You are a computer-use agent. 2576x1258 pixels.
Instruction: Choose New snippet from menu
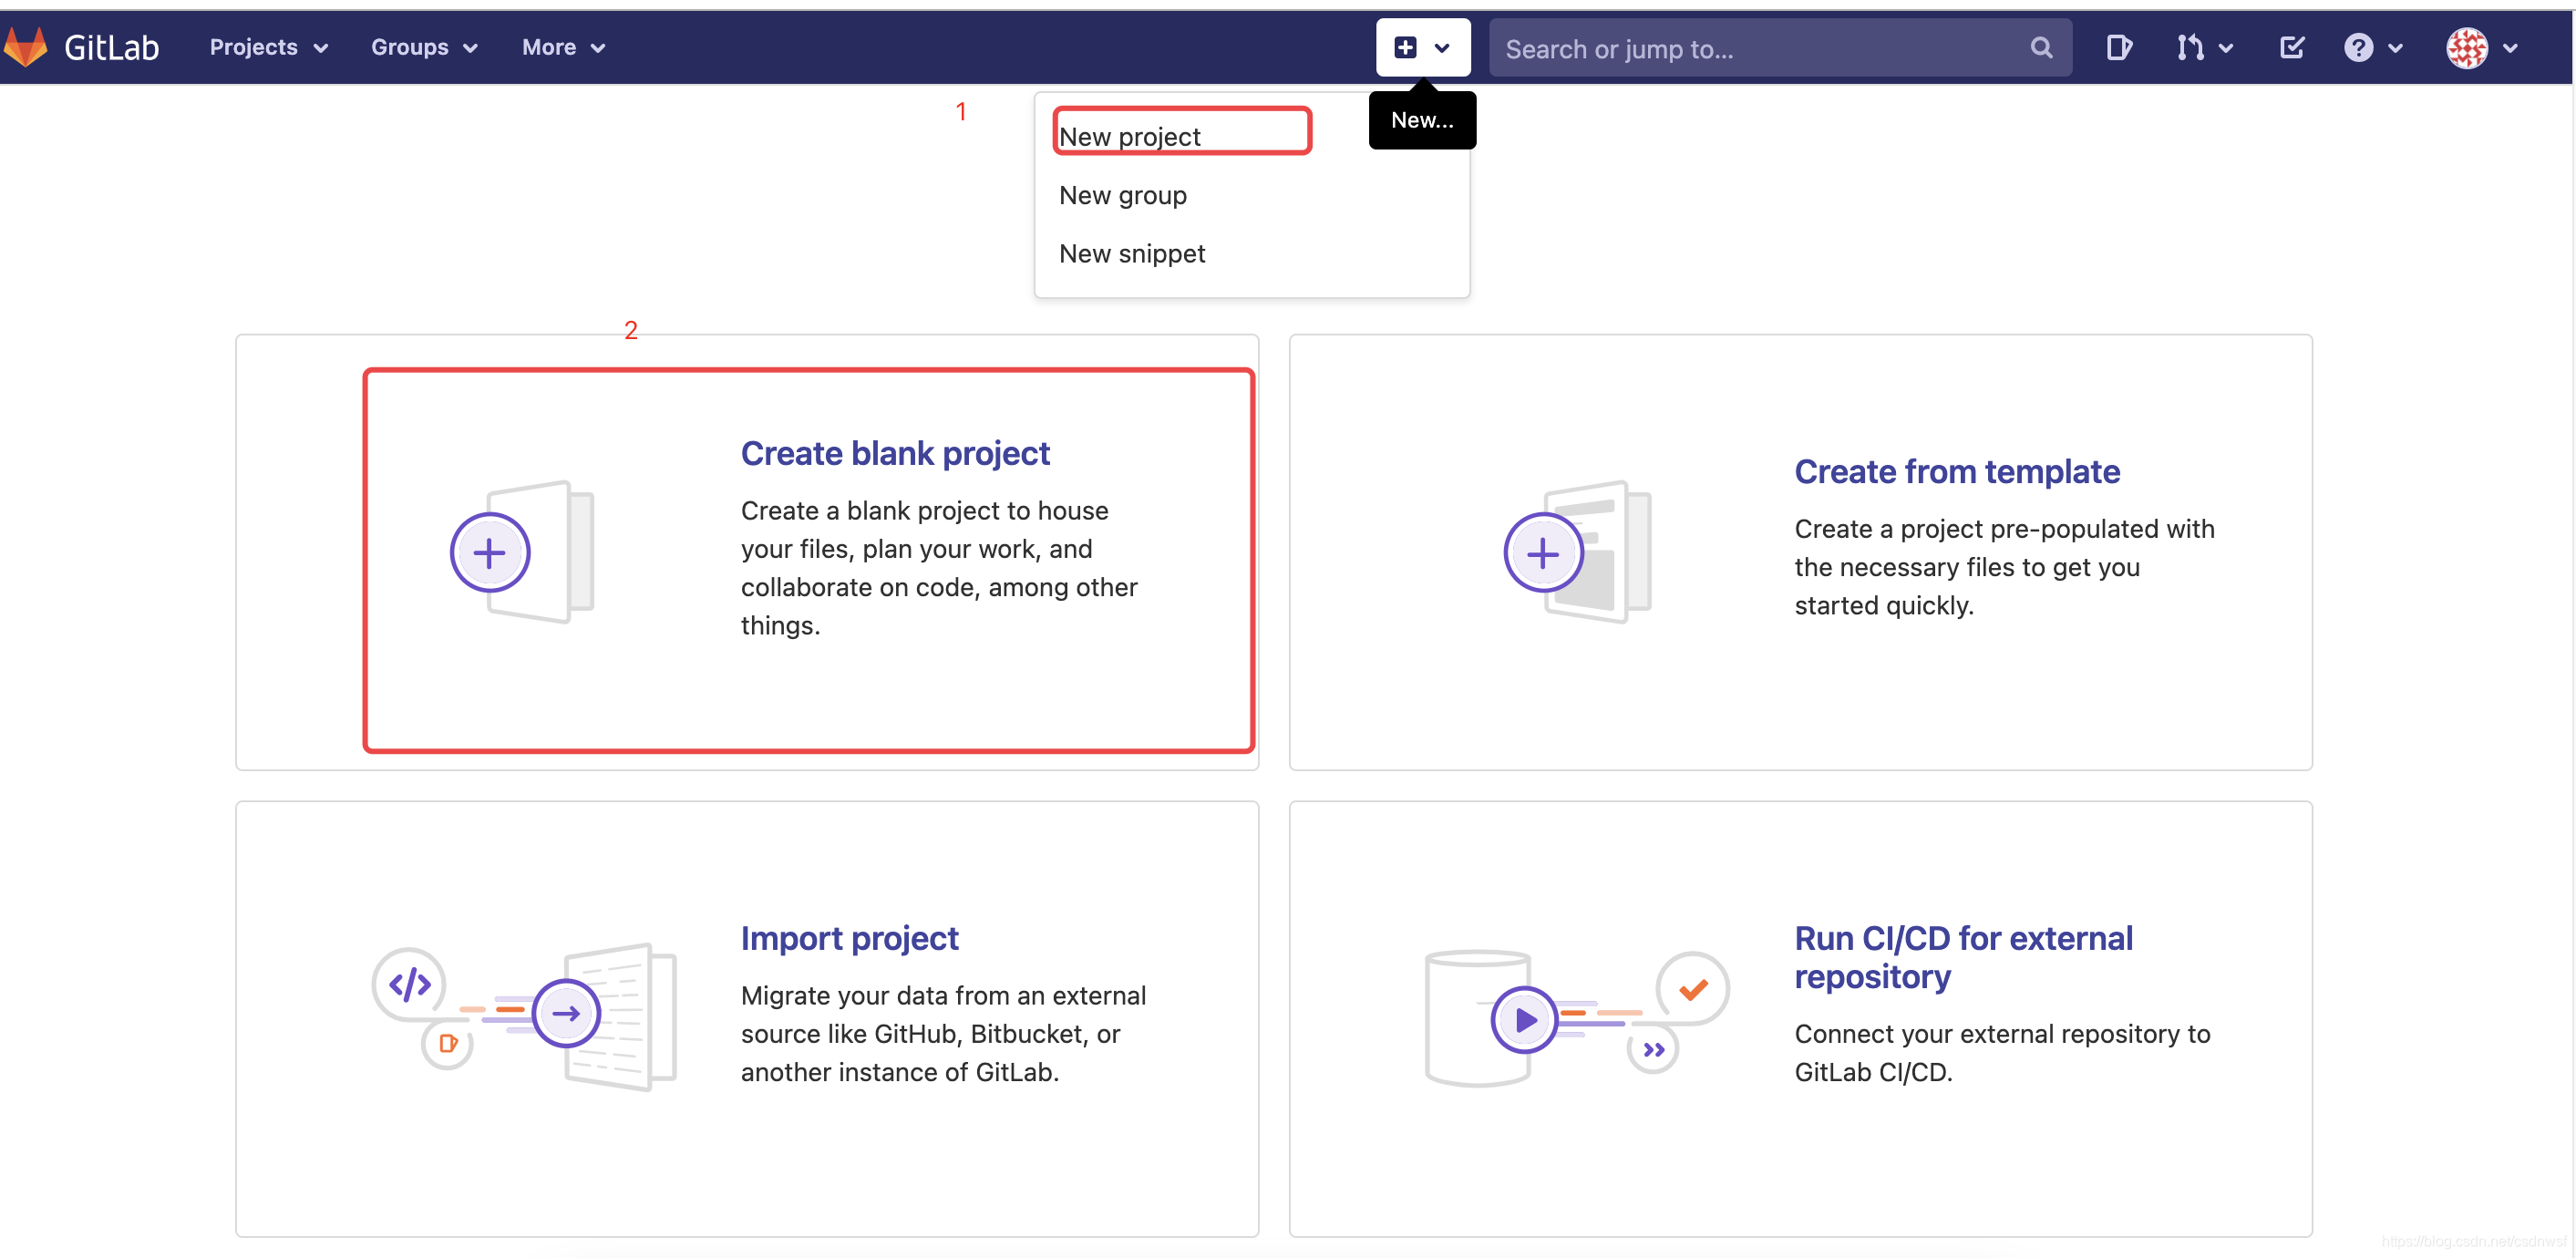pos(1131,254)
